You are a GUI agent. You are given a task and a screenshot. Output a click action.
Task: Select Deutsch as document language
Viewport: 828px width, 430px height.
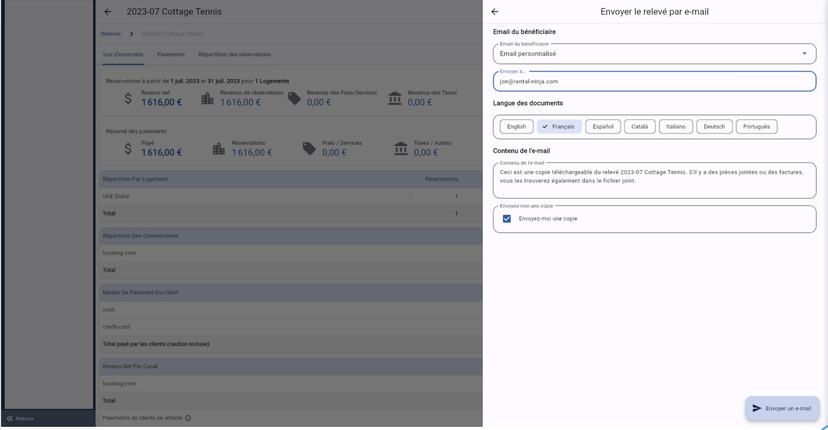714,127
